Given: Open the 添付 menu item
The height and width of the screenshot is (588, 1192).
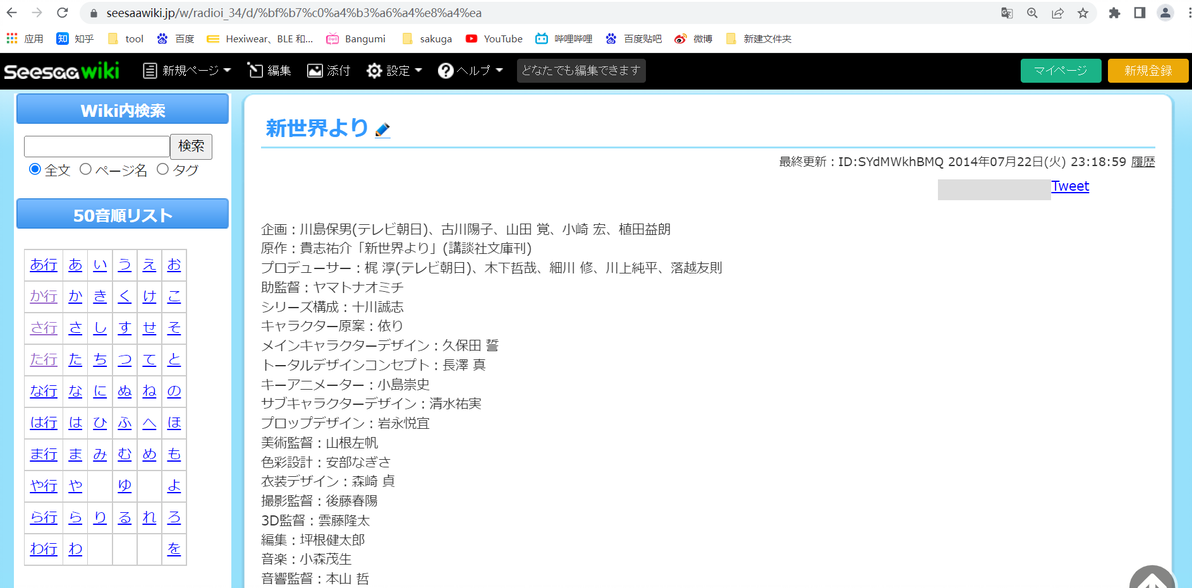Looking at the screenshot, I should tap(328, 71).
